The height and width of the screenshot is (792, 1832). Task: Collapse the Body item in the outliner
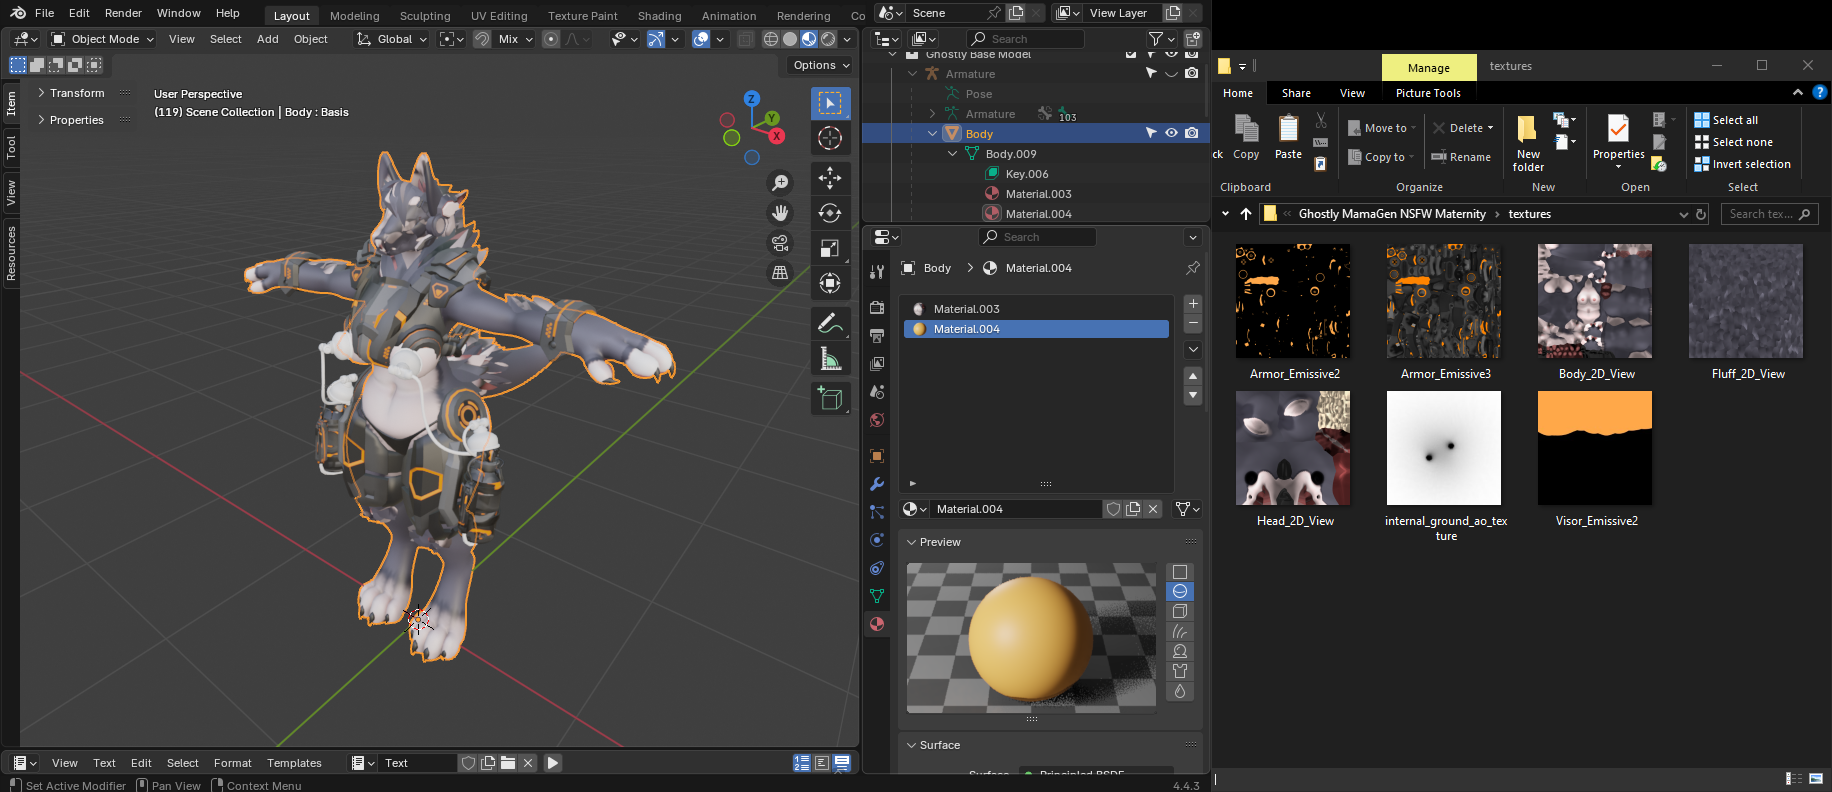pyautogui.click(x=933, y=134)
